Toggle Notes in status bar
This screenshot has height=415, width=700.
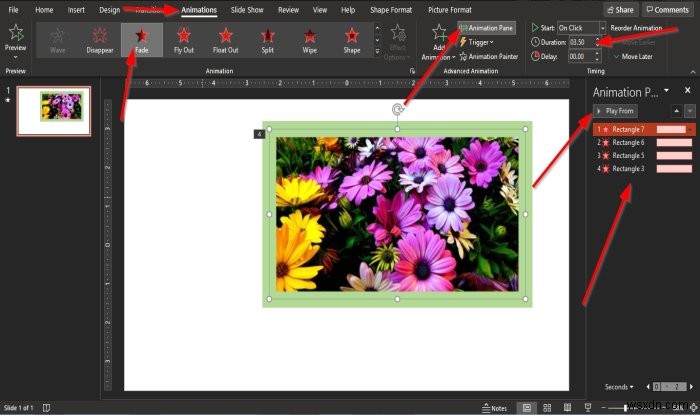(x=495, y=408)
